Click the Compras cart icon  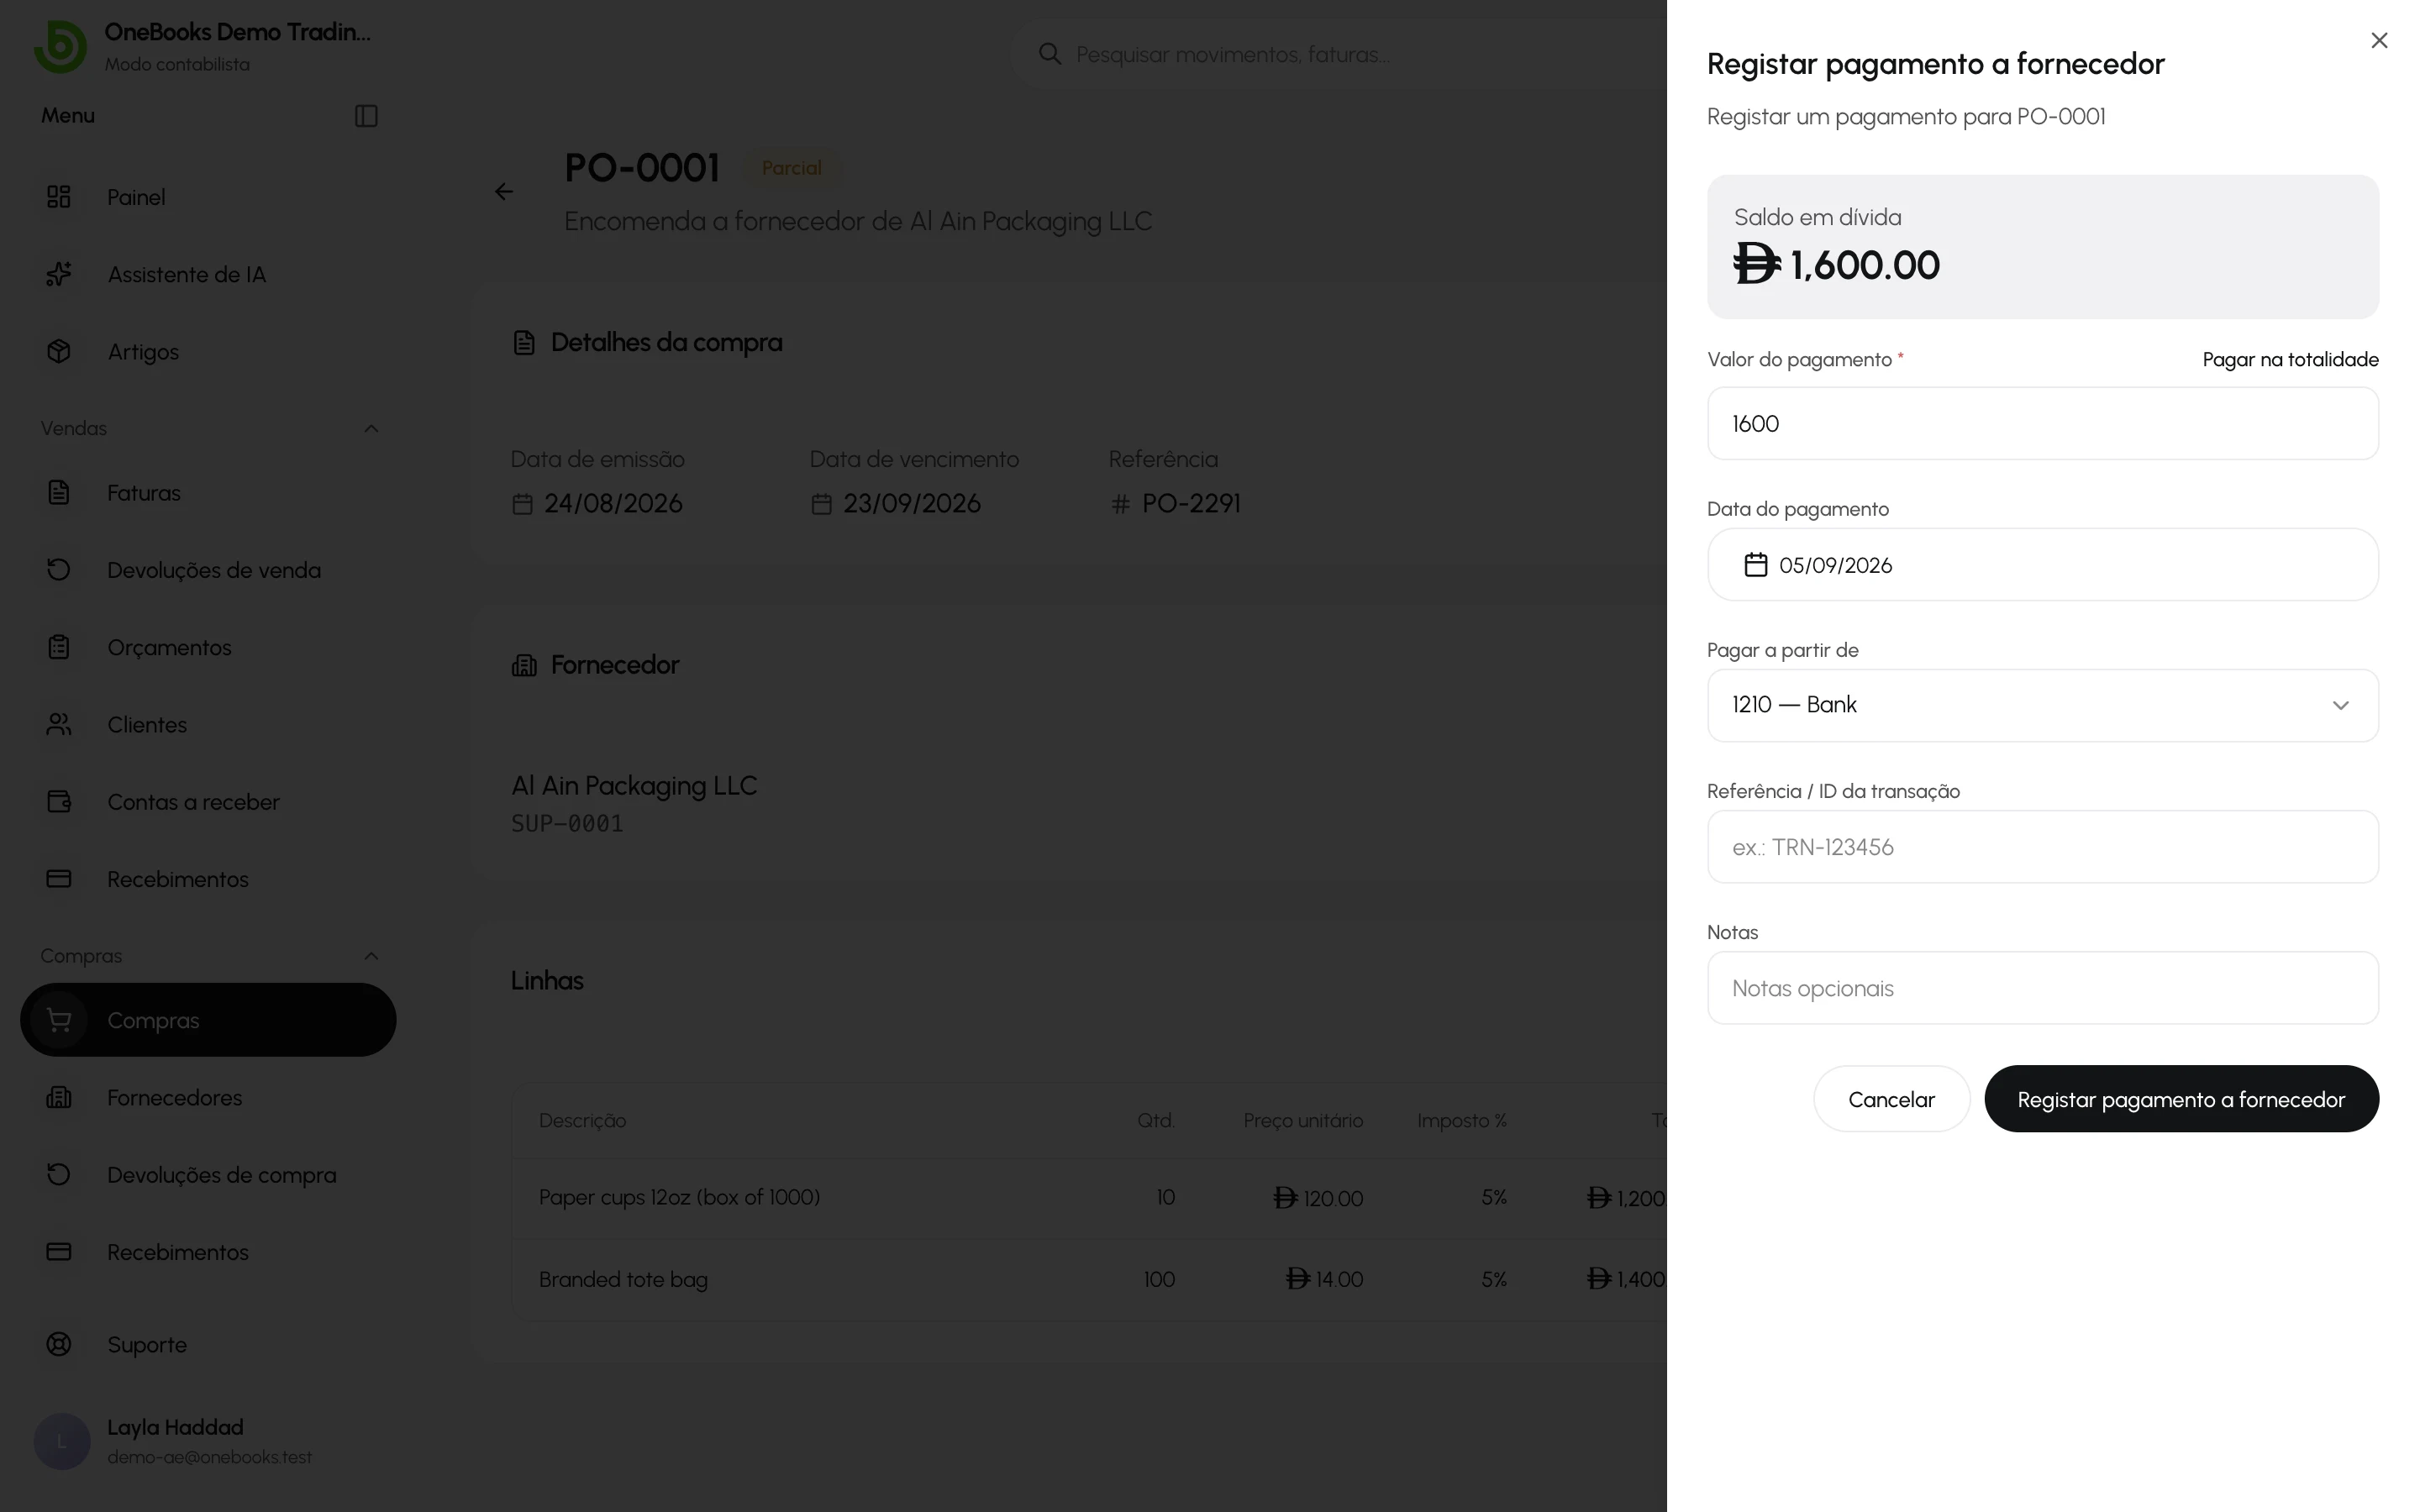point(59,1020)
